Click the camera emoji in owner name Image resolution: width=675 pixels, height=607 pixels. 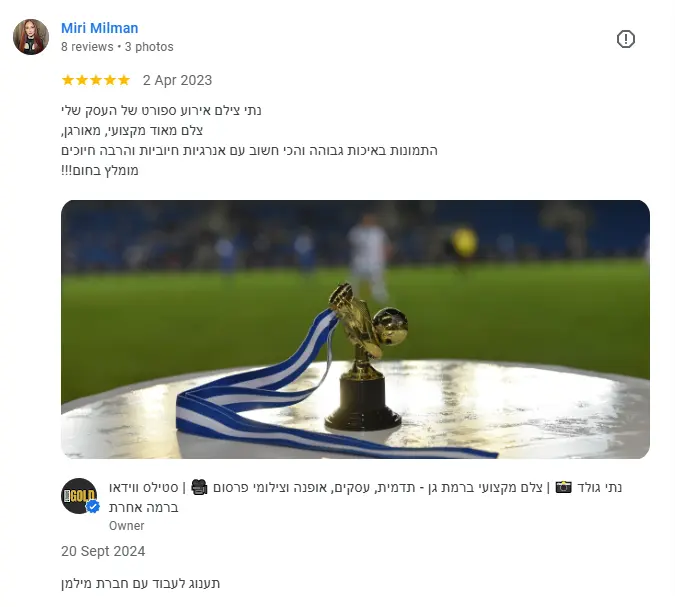(563, 487)
